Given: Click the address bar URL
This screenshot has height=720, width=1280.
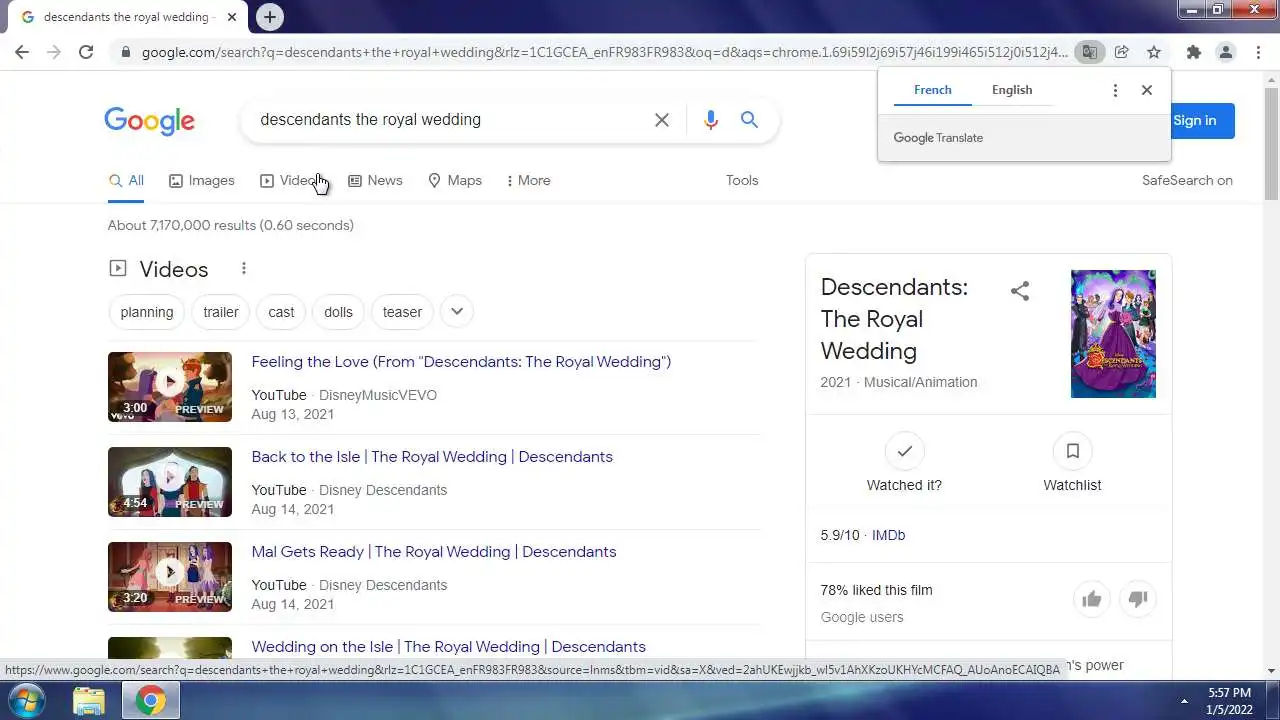Looking at the screenshot, I should [604, 52].
